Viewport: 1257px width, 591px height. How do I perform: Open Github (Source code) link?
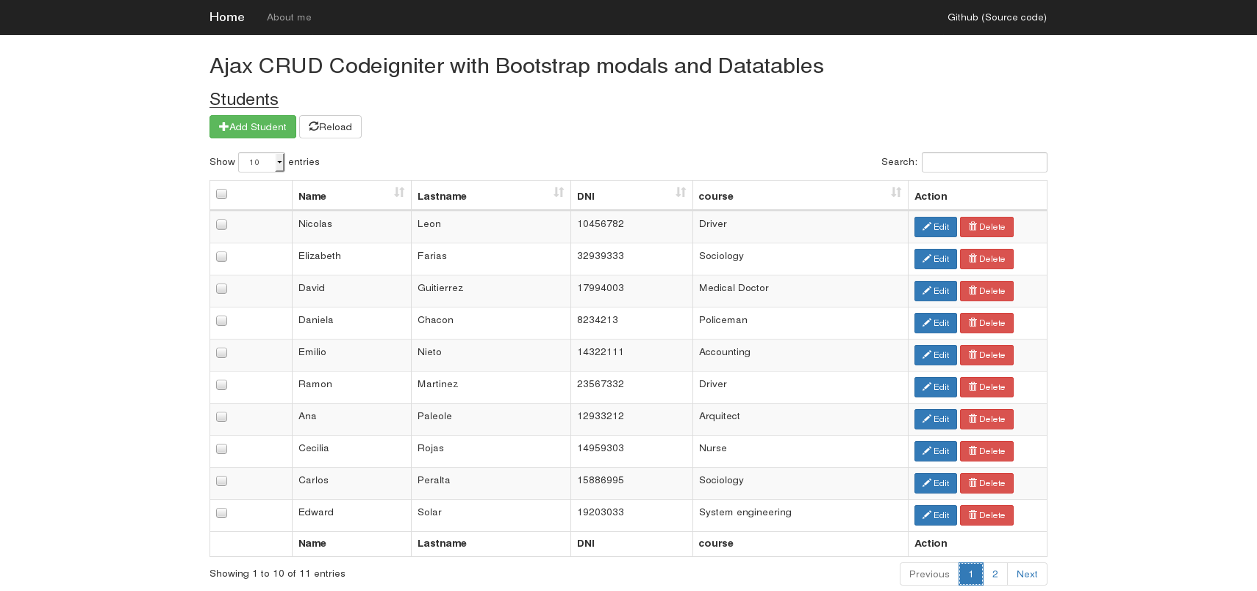pos(996,17)
